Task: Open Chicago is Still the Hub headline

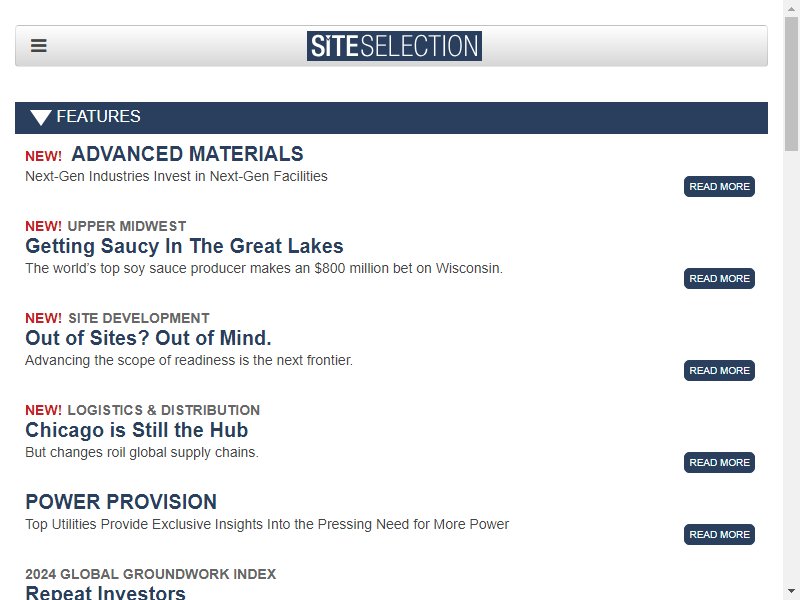Action: [137, 430]
